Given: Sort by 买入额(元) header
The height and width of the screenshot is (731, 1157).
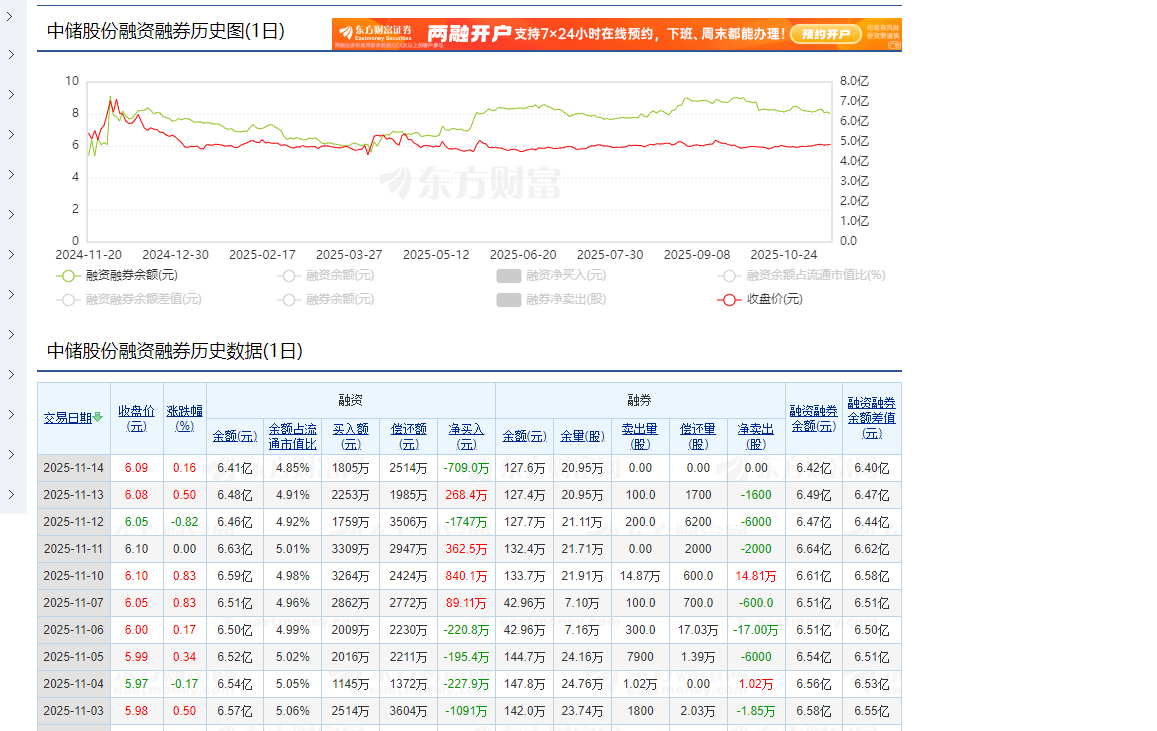Looking at the screenshot, I should (x=350, y=436).
